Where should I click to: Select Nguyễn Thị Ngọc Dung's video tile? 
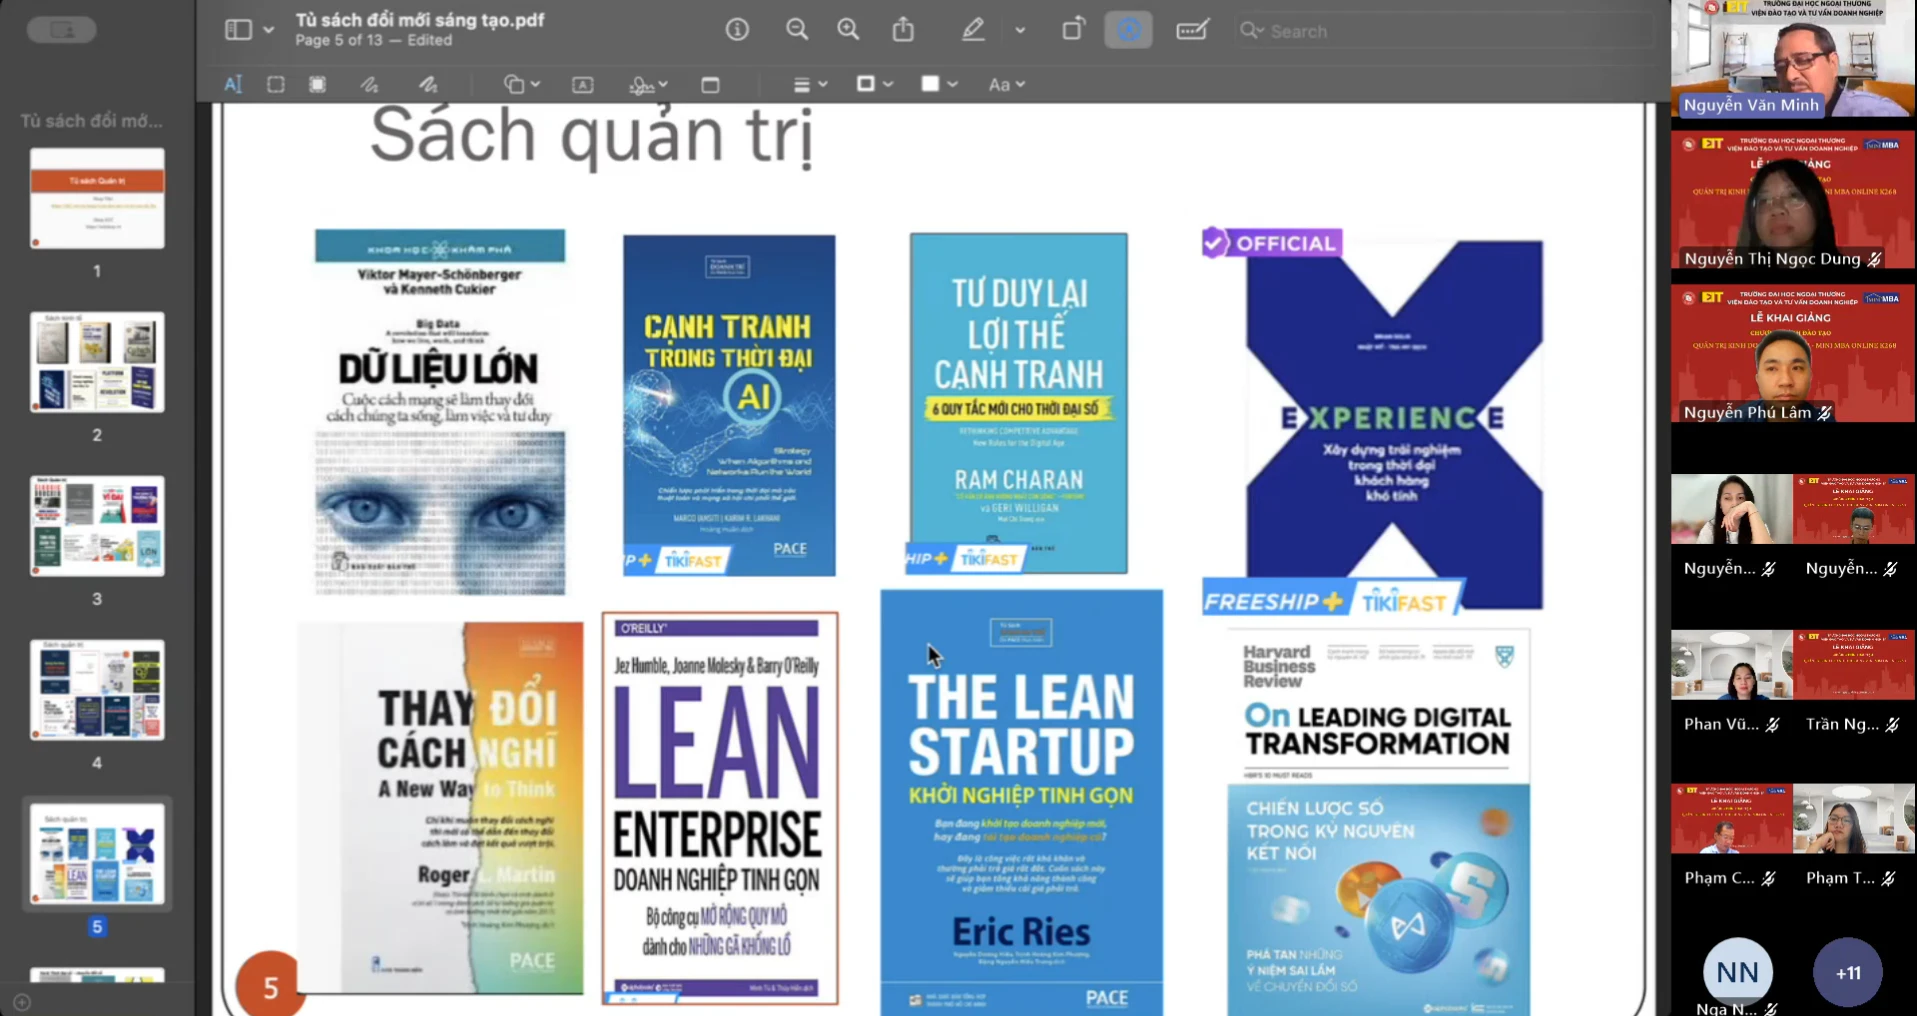pyautogui.click(x=1792, y=200)
